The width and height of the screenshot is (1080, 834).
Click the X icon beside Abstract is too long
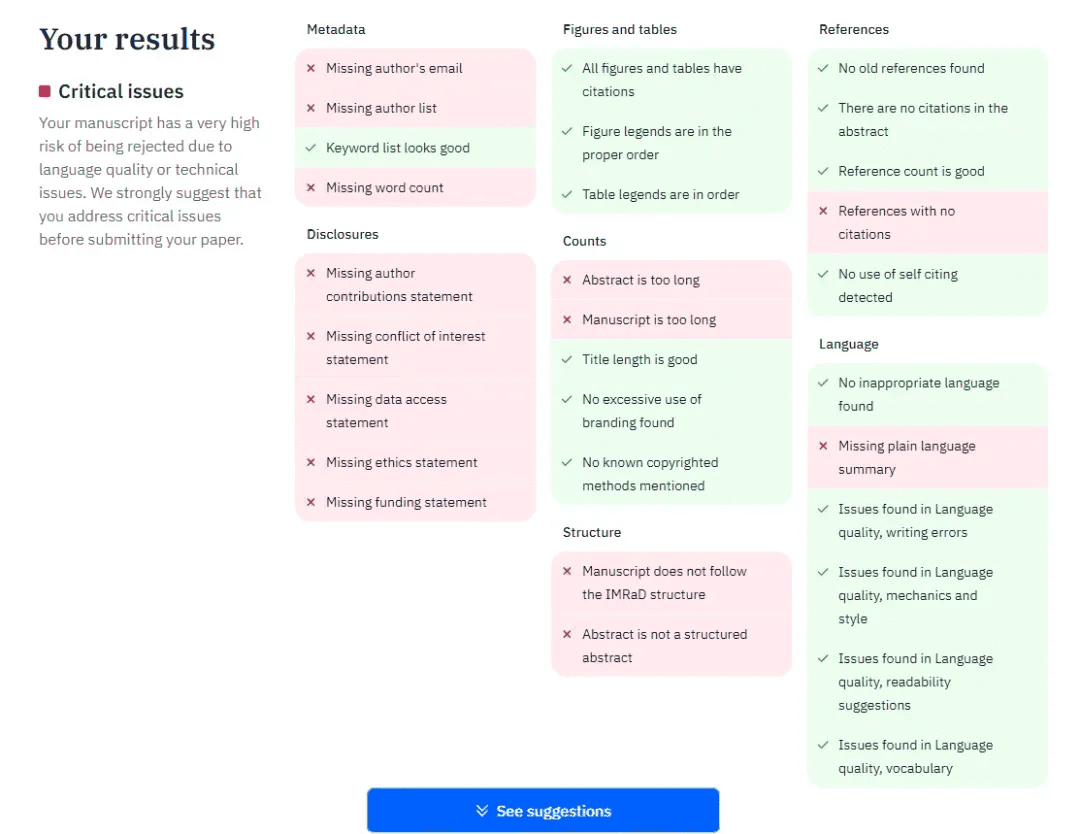567,281
